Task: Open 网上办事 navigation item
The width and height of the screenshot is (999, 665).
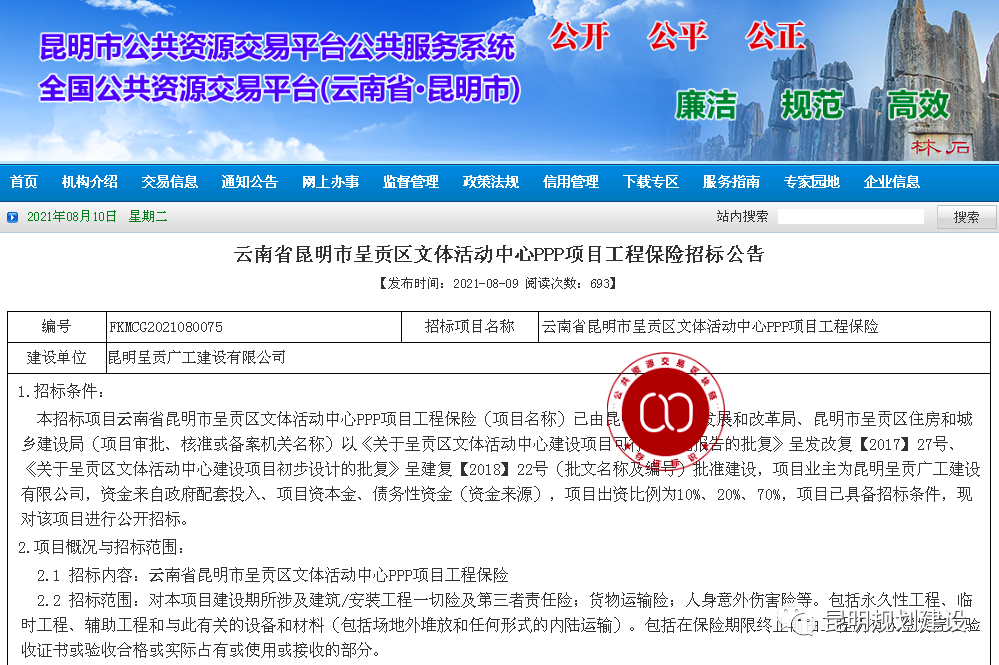Action: [330, 182]
